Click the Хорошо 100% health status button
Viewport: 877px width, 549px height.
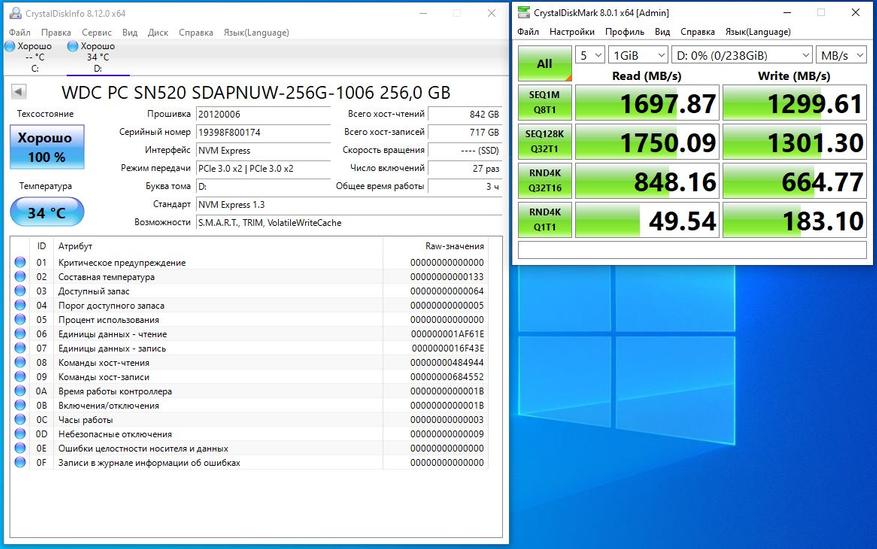[x=46, y=147]
